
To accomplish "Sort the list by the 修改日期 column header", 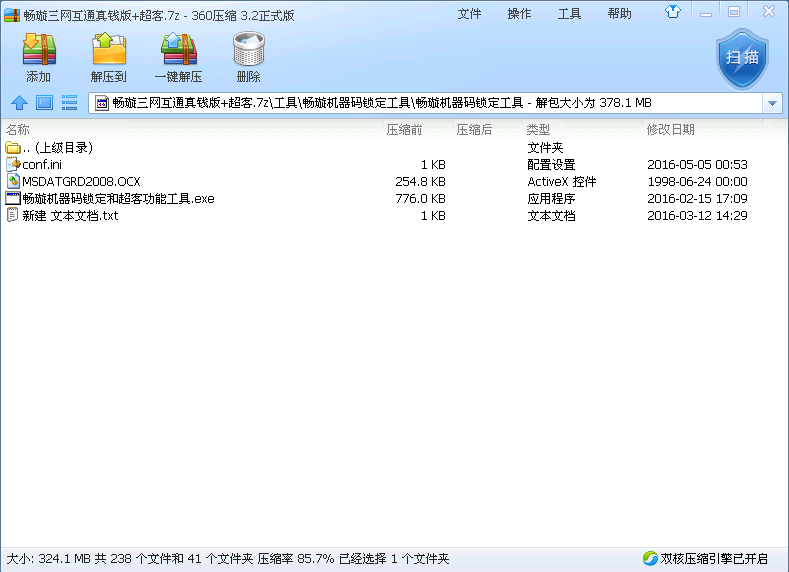I will coord(670,130).
